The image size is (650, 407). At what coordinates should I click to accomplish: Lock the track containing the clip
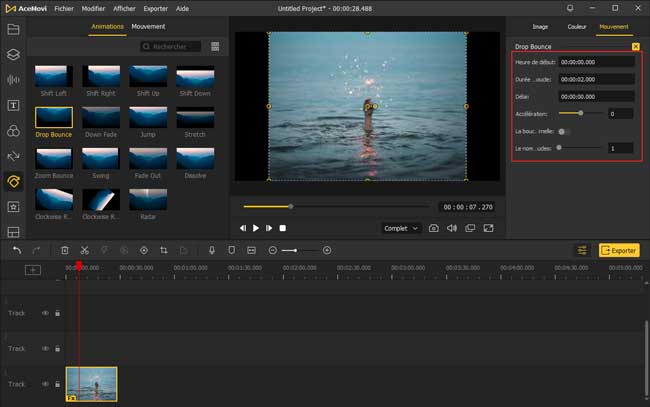point(58,384)
